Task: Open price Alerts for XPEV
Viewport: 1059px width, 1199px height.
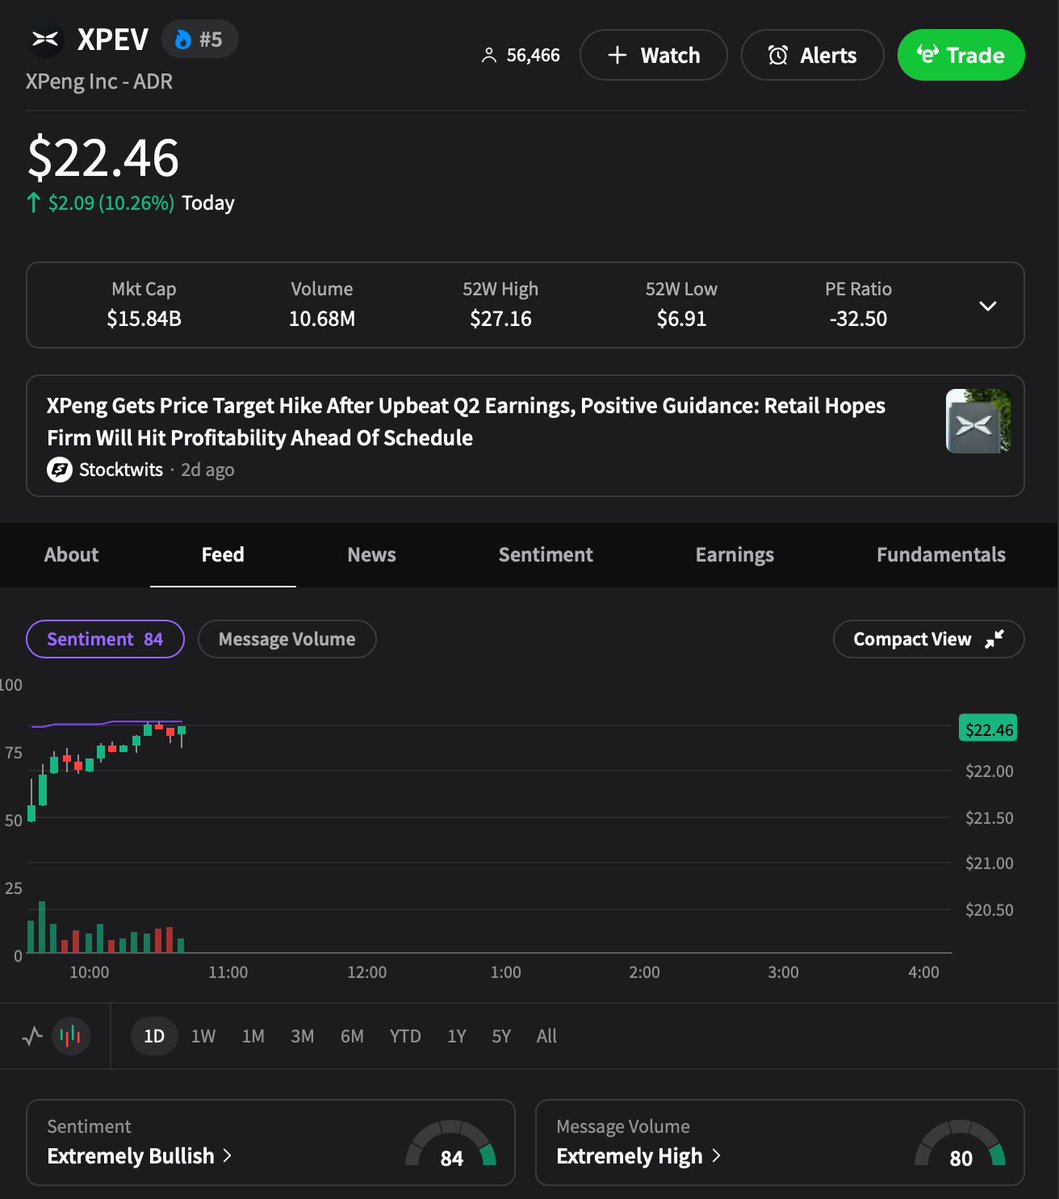Action: coord(813,55)
